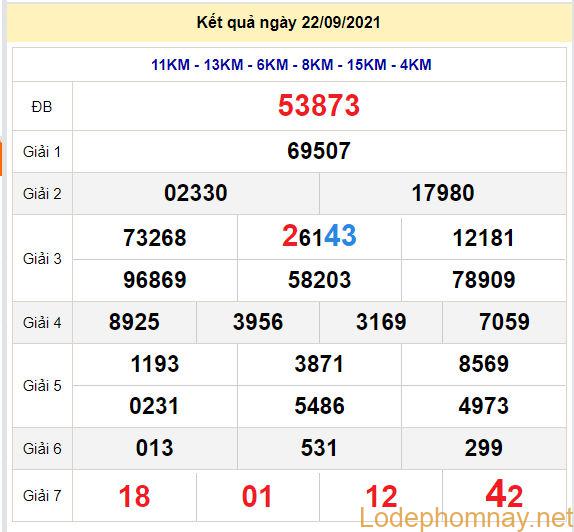574x532 pixels.
Task: Select Giải 4 number 7059
Action: coord(504,322)
